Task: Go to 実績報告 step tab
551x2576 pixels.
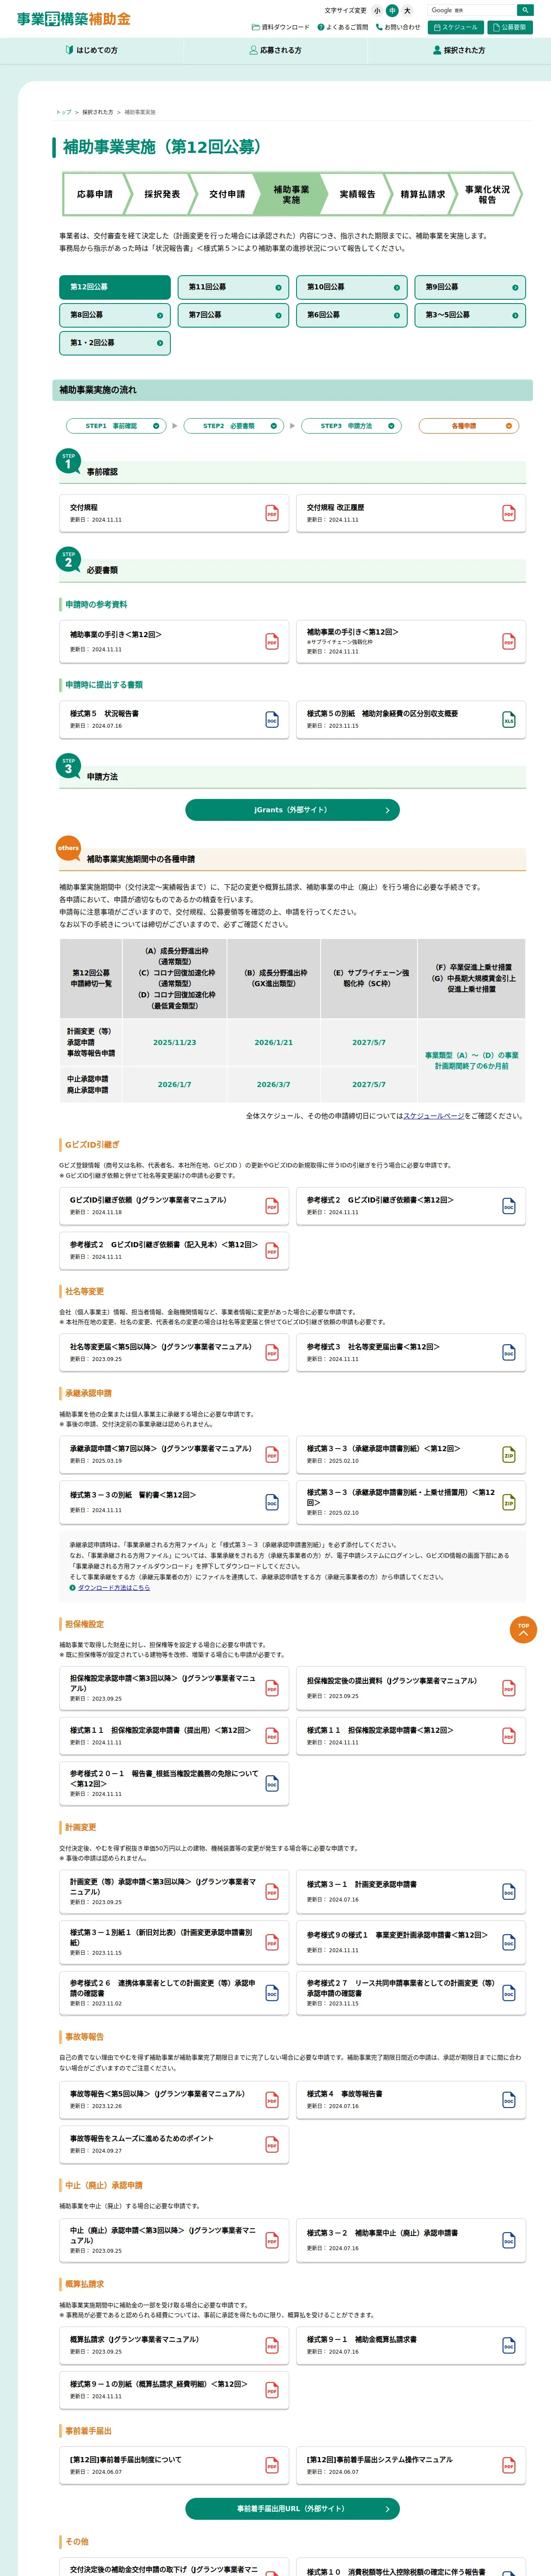Action: pyautogui.click(x=357, y=194)
